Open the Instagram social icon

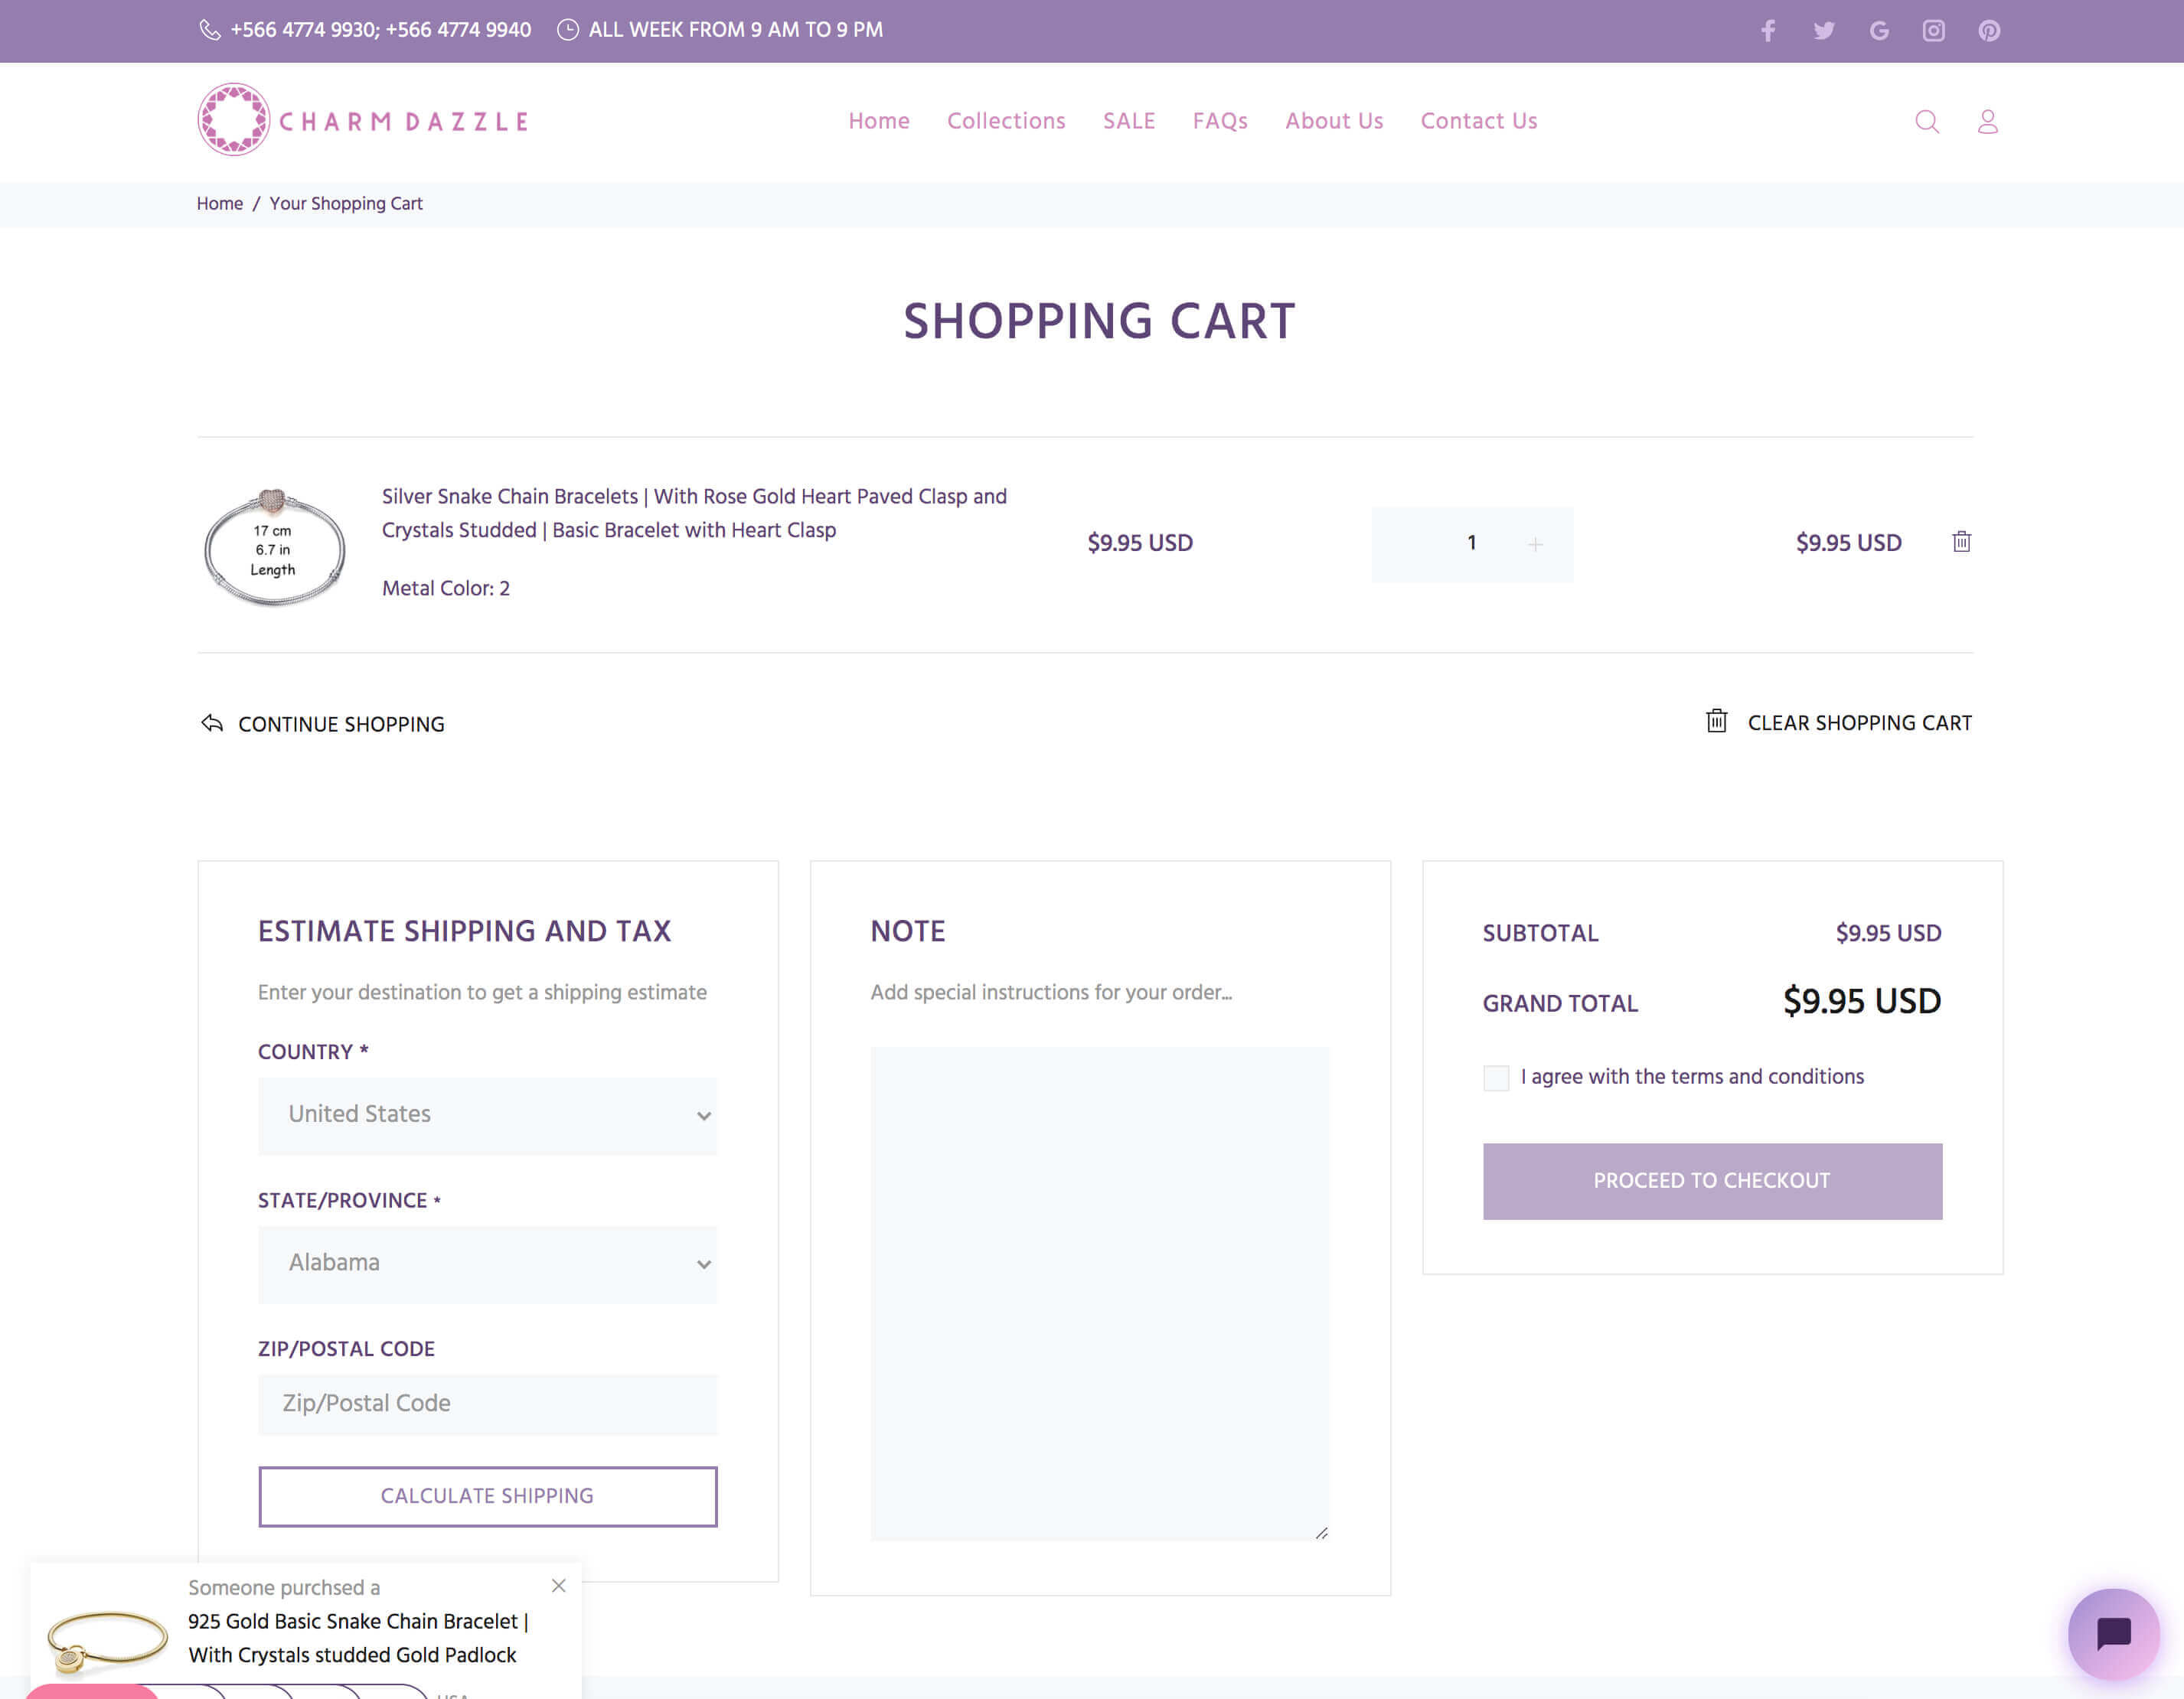click(x=1933, y=31)
